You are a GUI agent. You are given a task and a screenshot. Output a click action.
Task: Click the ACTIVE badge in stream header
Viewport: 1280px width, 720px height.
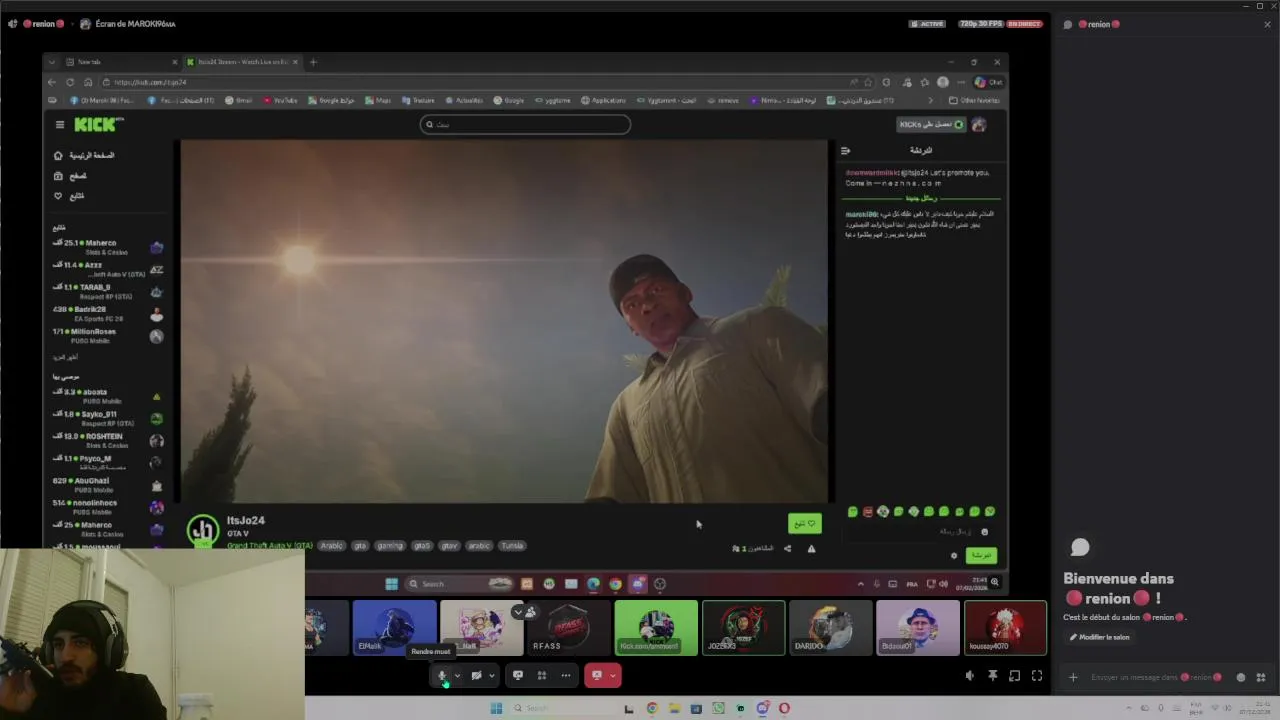[927, 24]
